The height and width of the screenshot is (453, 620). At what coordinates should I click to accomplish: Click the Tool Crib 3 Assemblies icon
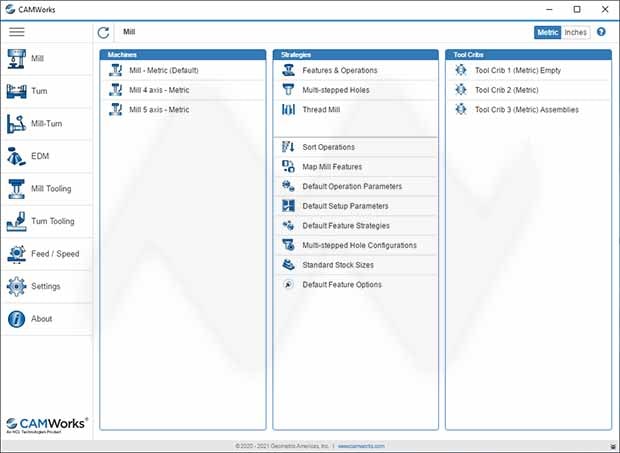[x=461, y=109]
